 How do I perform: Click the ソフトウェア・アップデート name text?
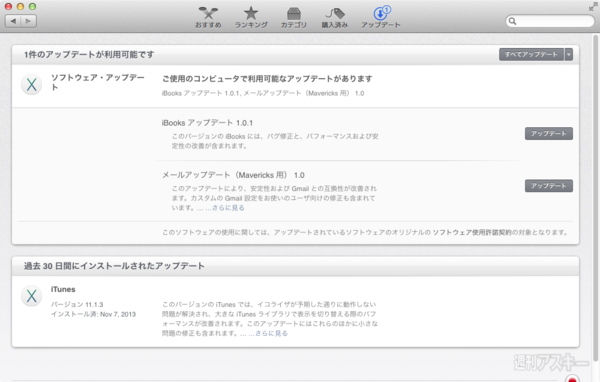pyautogui.click(x=98, y=82)
